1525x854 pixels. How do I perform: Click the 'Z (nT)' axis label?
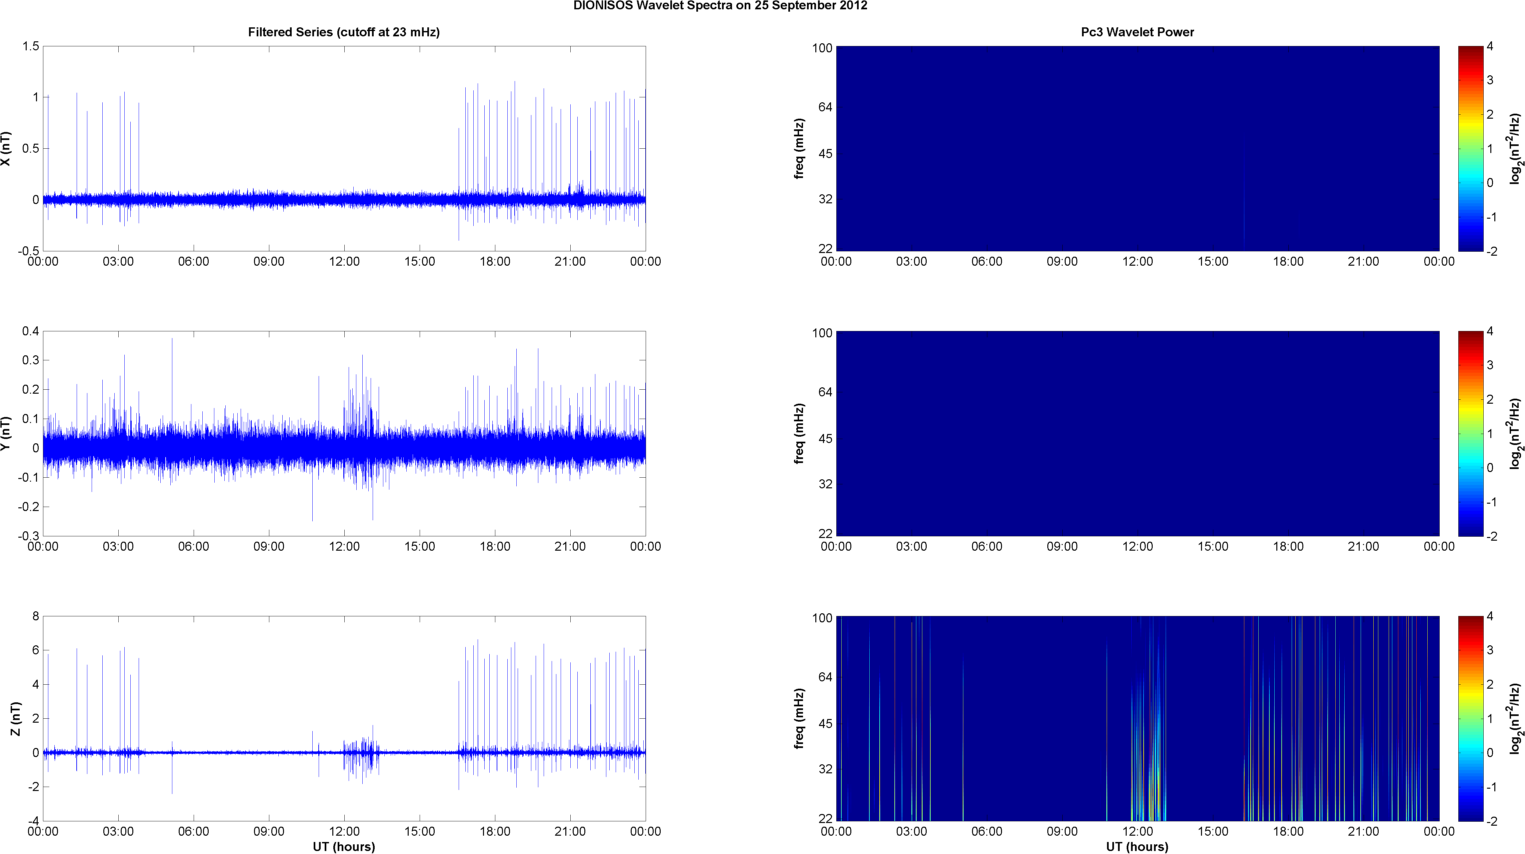[x=15, y=719]
